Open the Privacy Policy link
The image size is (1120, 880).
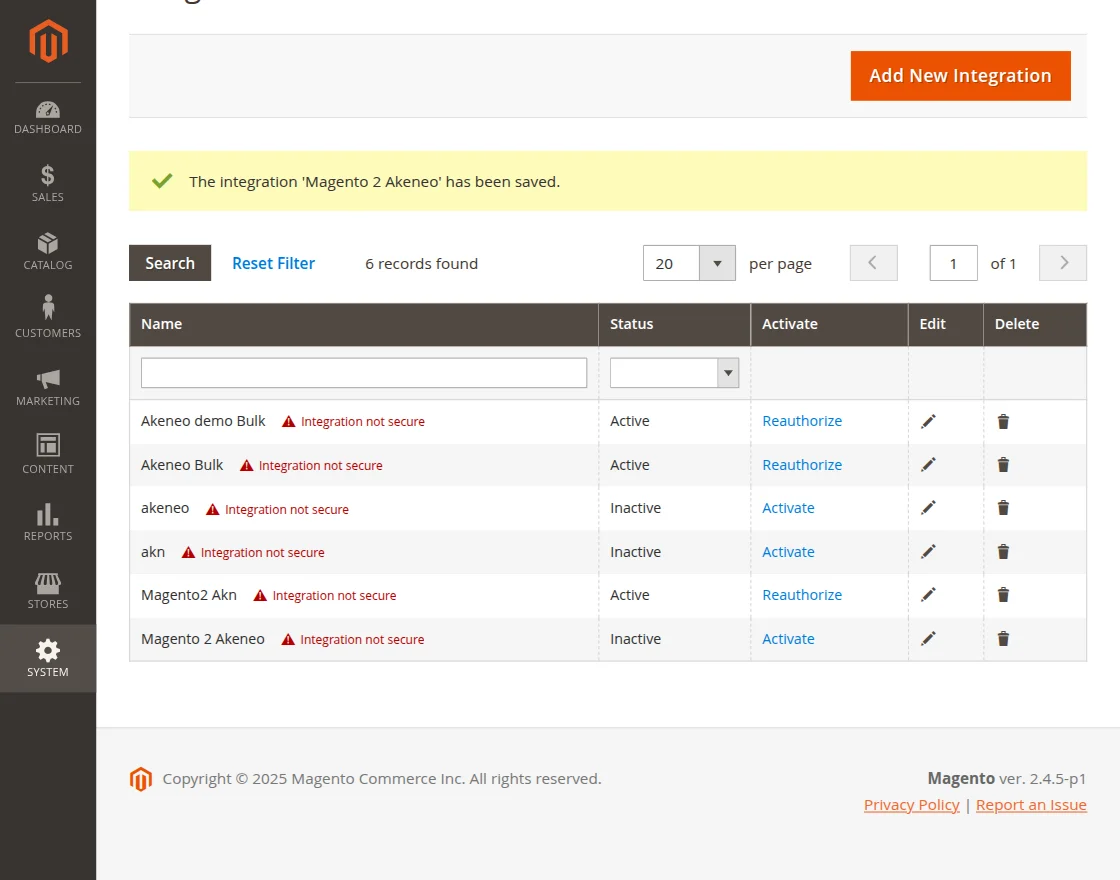tap(911, 804)
